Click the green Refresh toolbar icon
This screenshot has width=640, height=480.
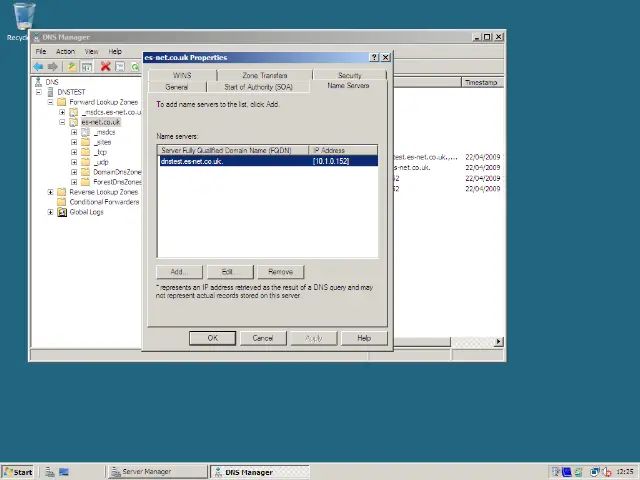[x=135, y=67]
